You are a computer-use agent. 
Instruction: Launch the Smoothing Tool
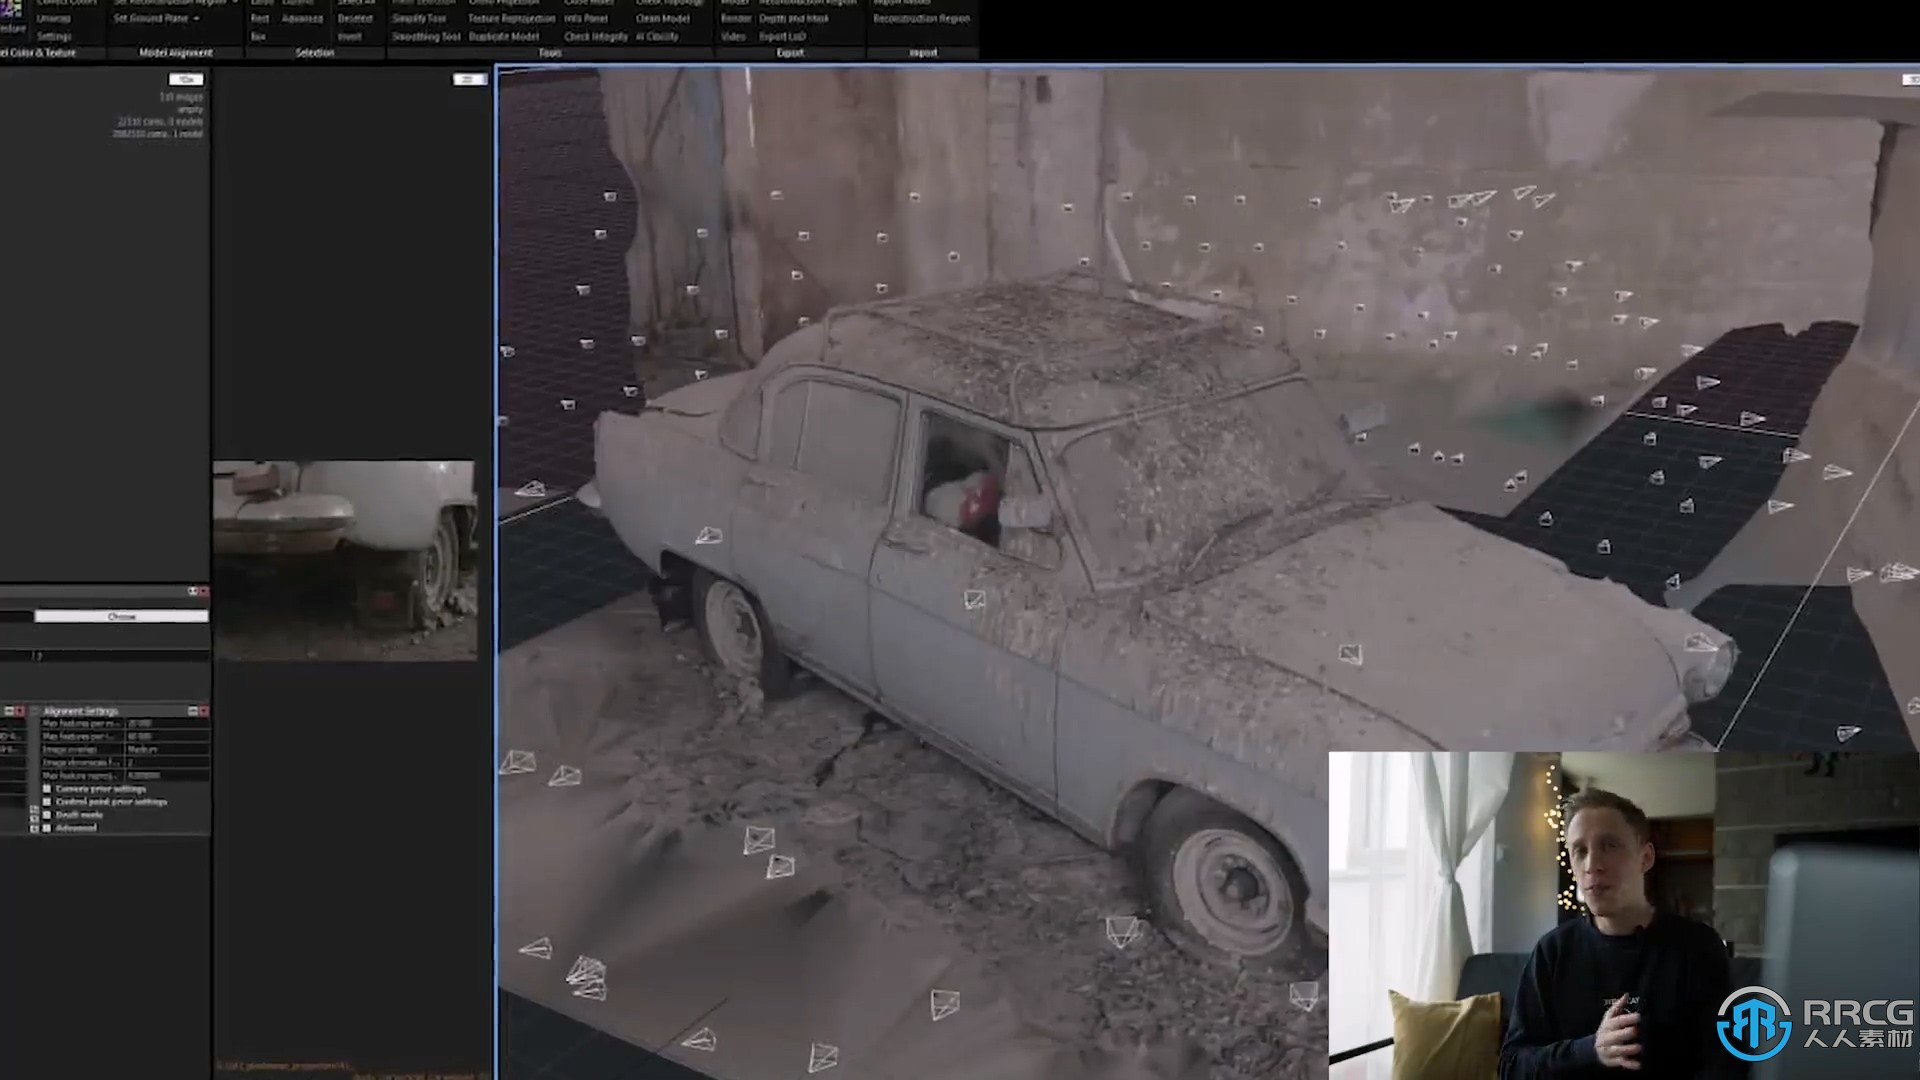426,36
